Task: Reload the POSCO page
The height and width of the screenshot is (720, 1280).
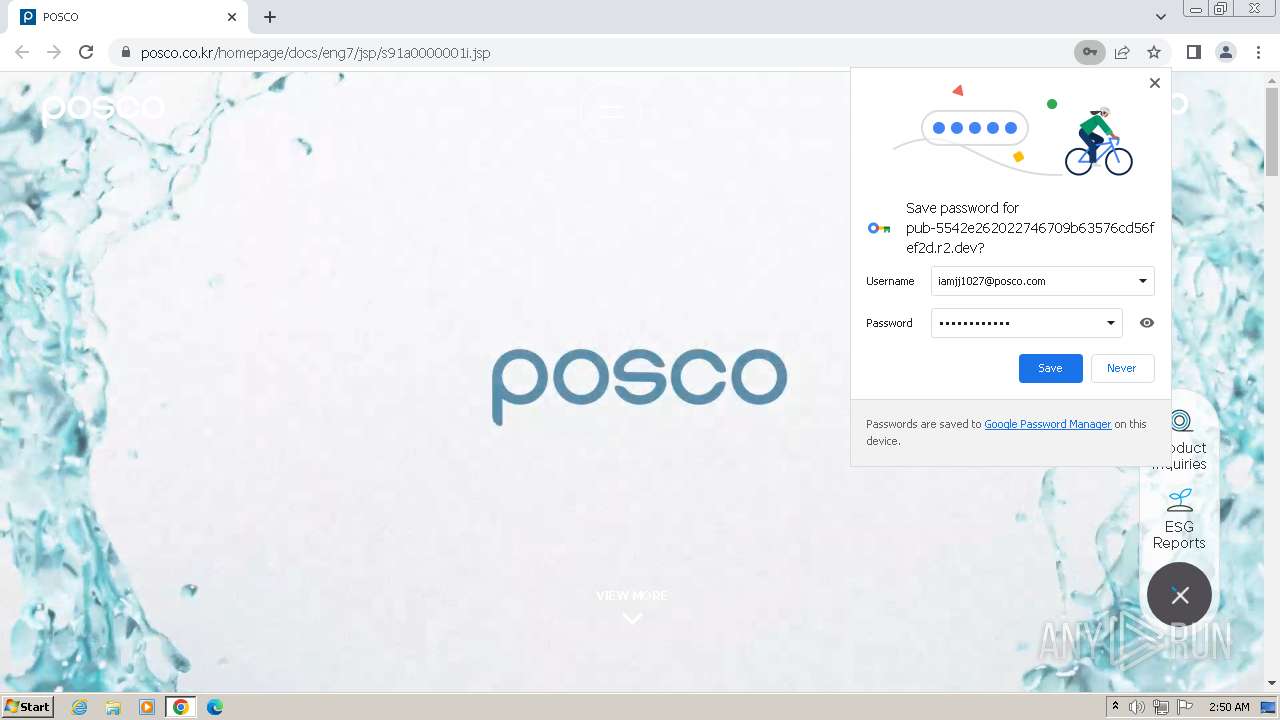Action: tap(86, 52)
